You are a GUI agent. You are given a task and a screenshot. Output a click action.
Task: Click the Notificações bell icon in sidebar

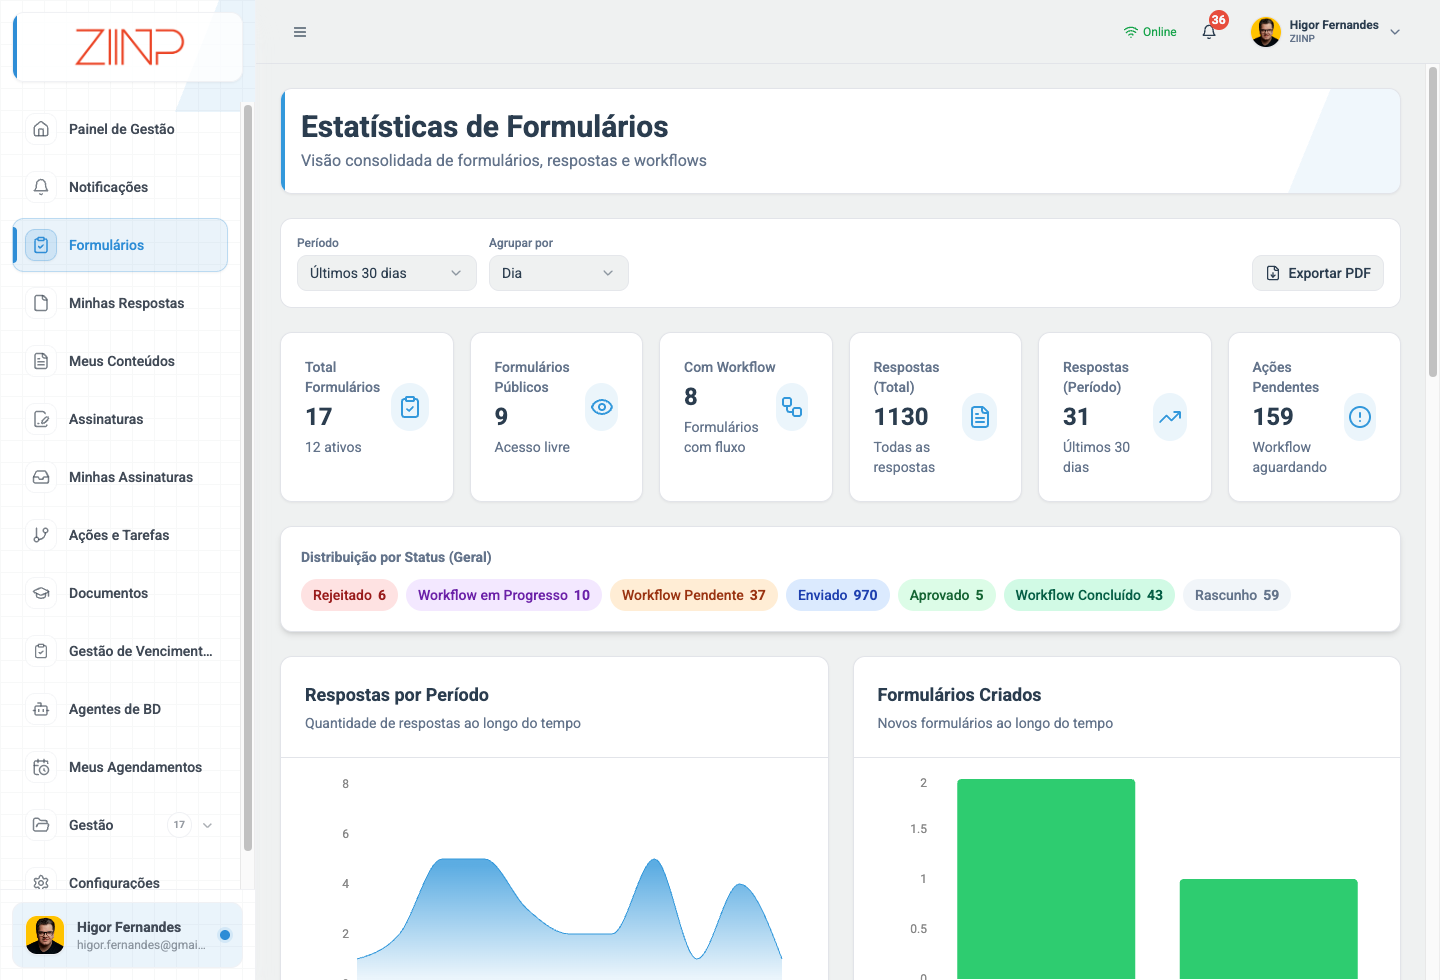[41, 187]
